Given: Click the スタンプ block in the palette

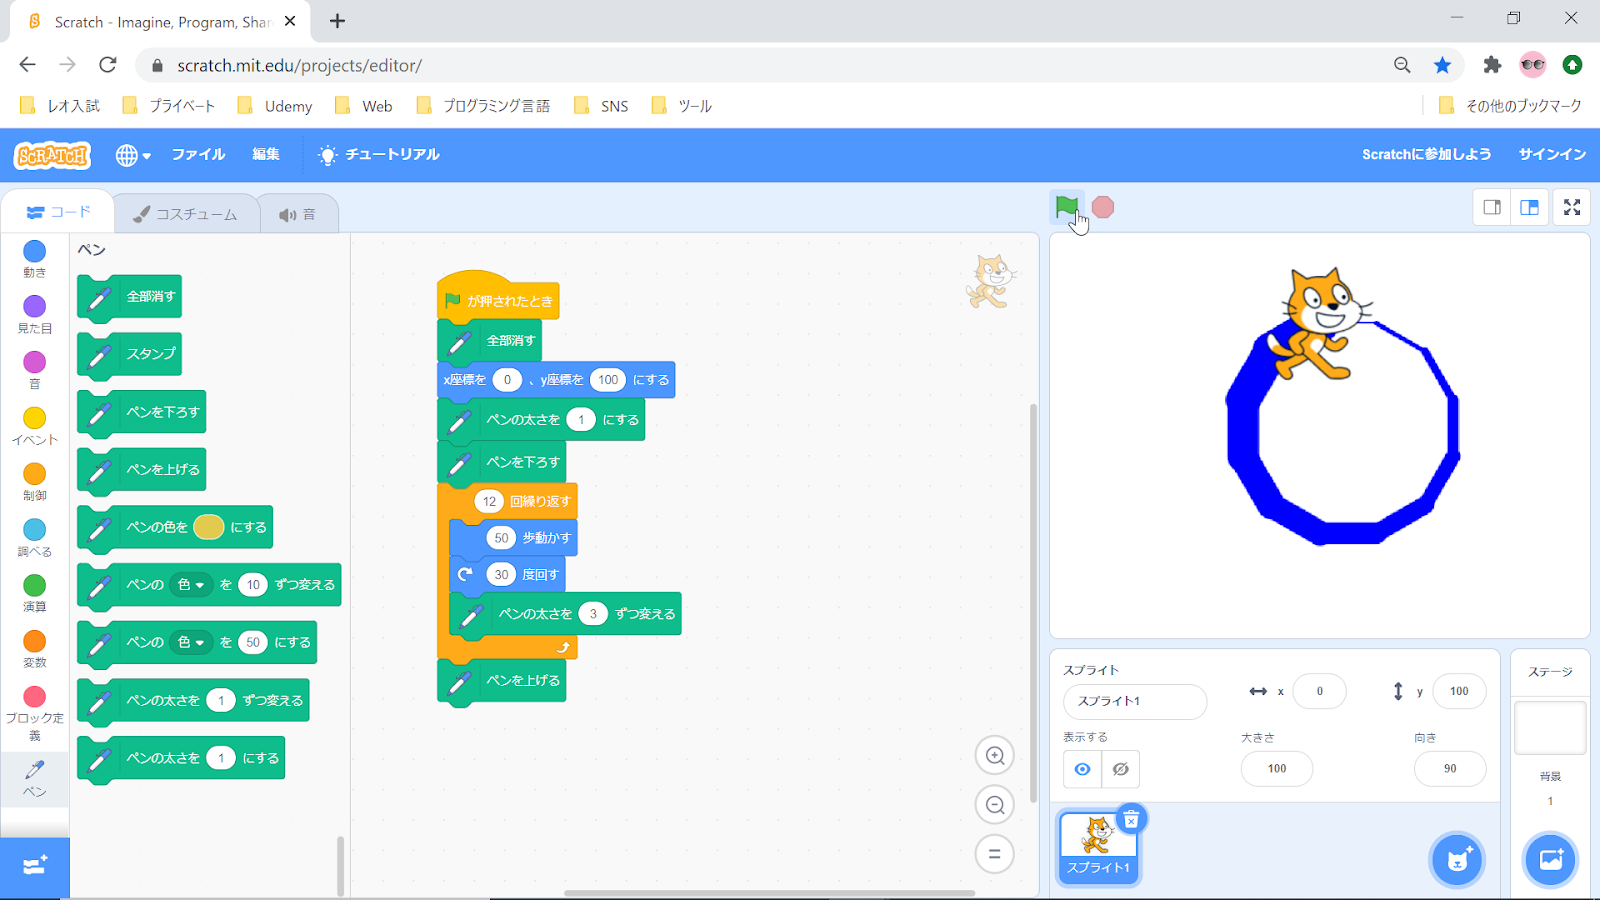Looking at the screenshot, I should (x=130, y=355).
